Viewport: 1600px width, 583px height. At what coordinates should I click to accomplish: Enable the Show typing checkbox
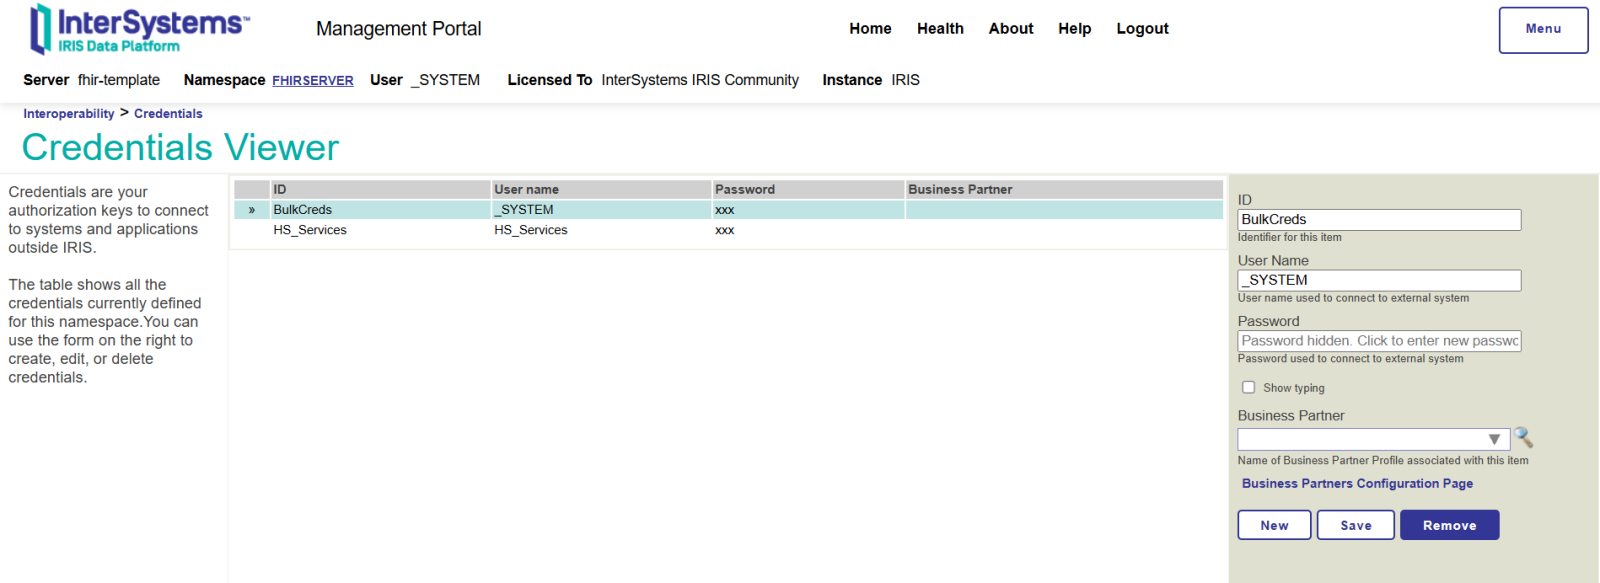point(1248,387)
